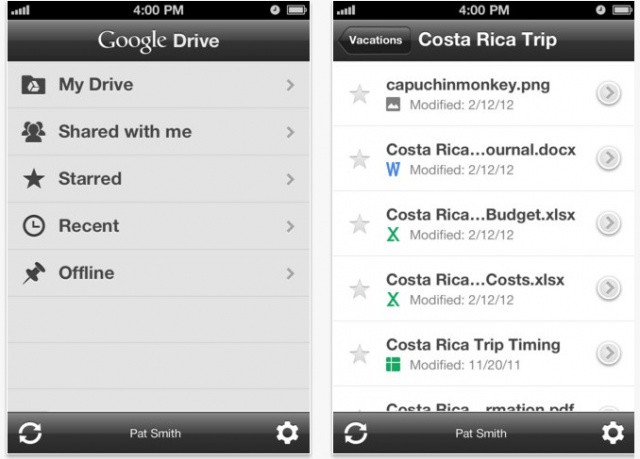Go back to Vacations folder

(x=374, y=40)
